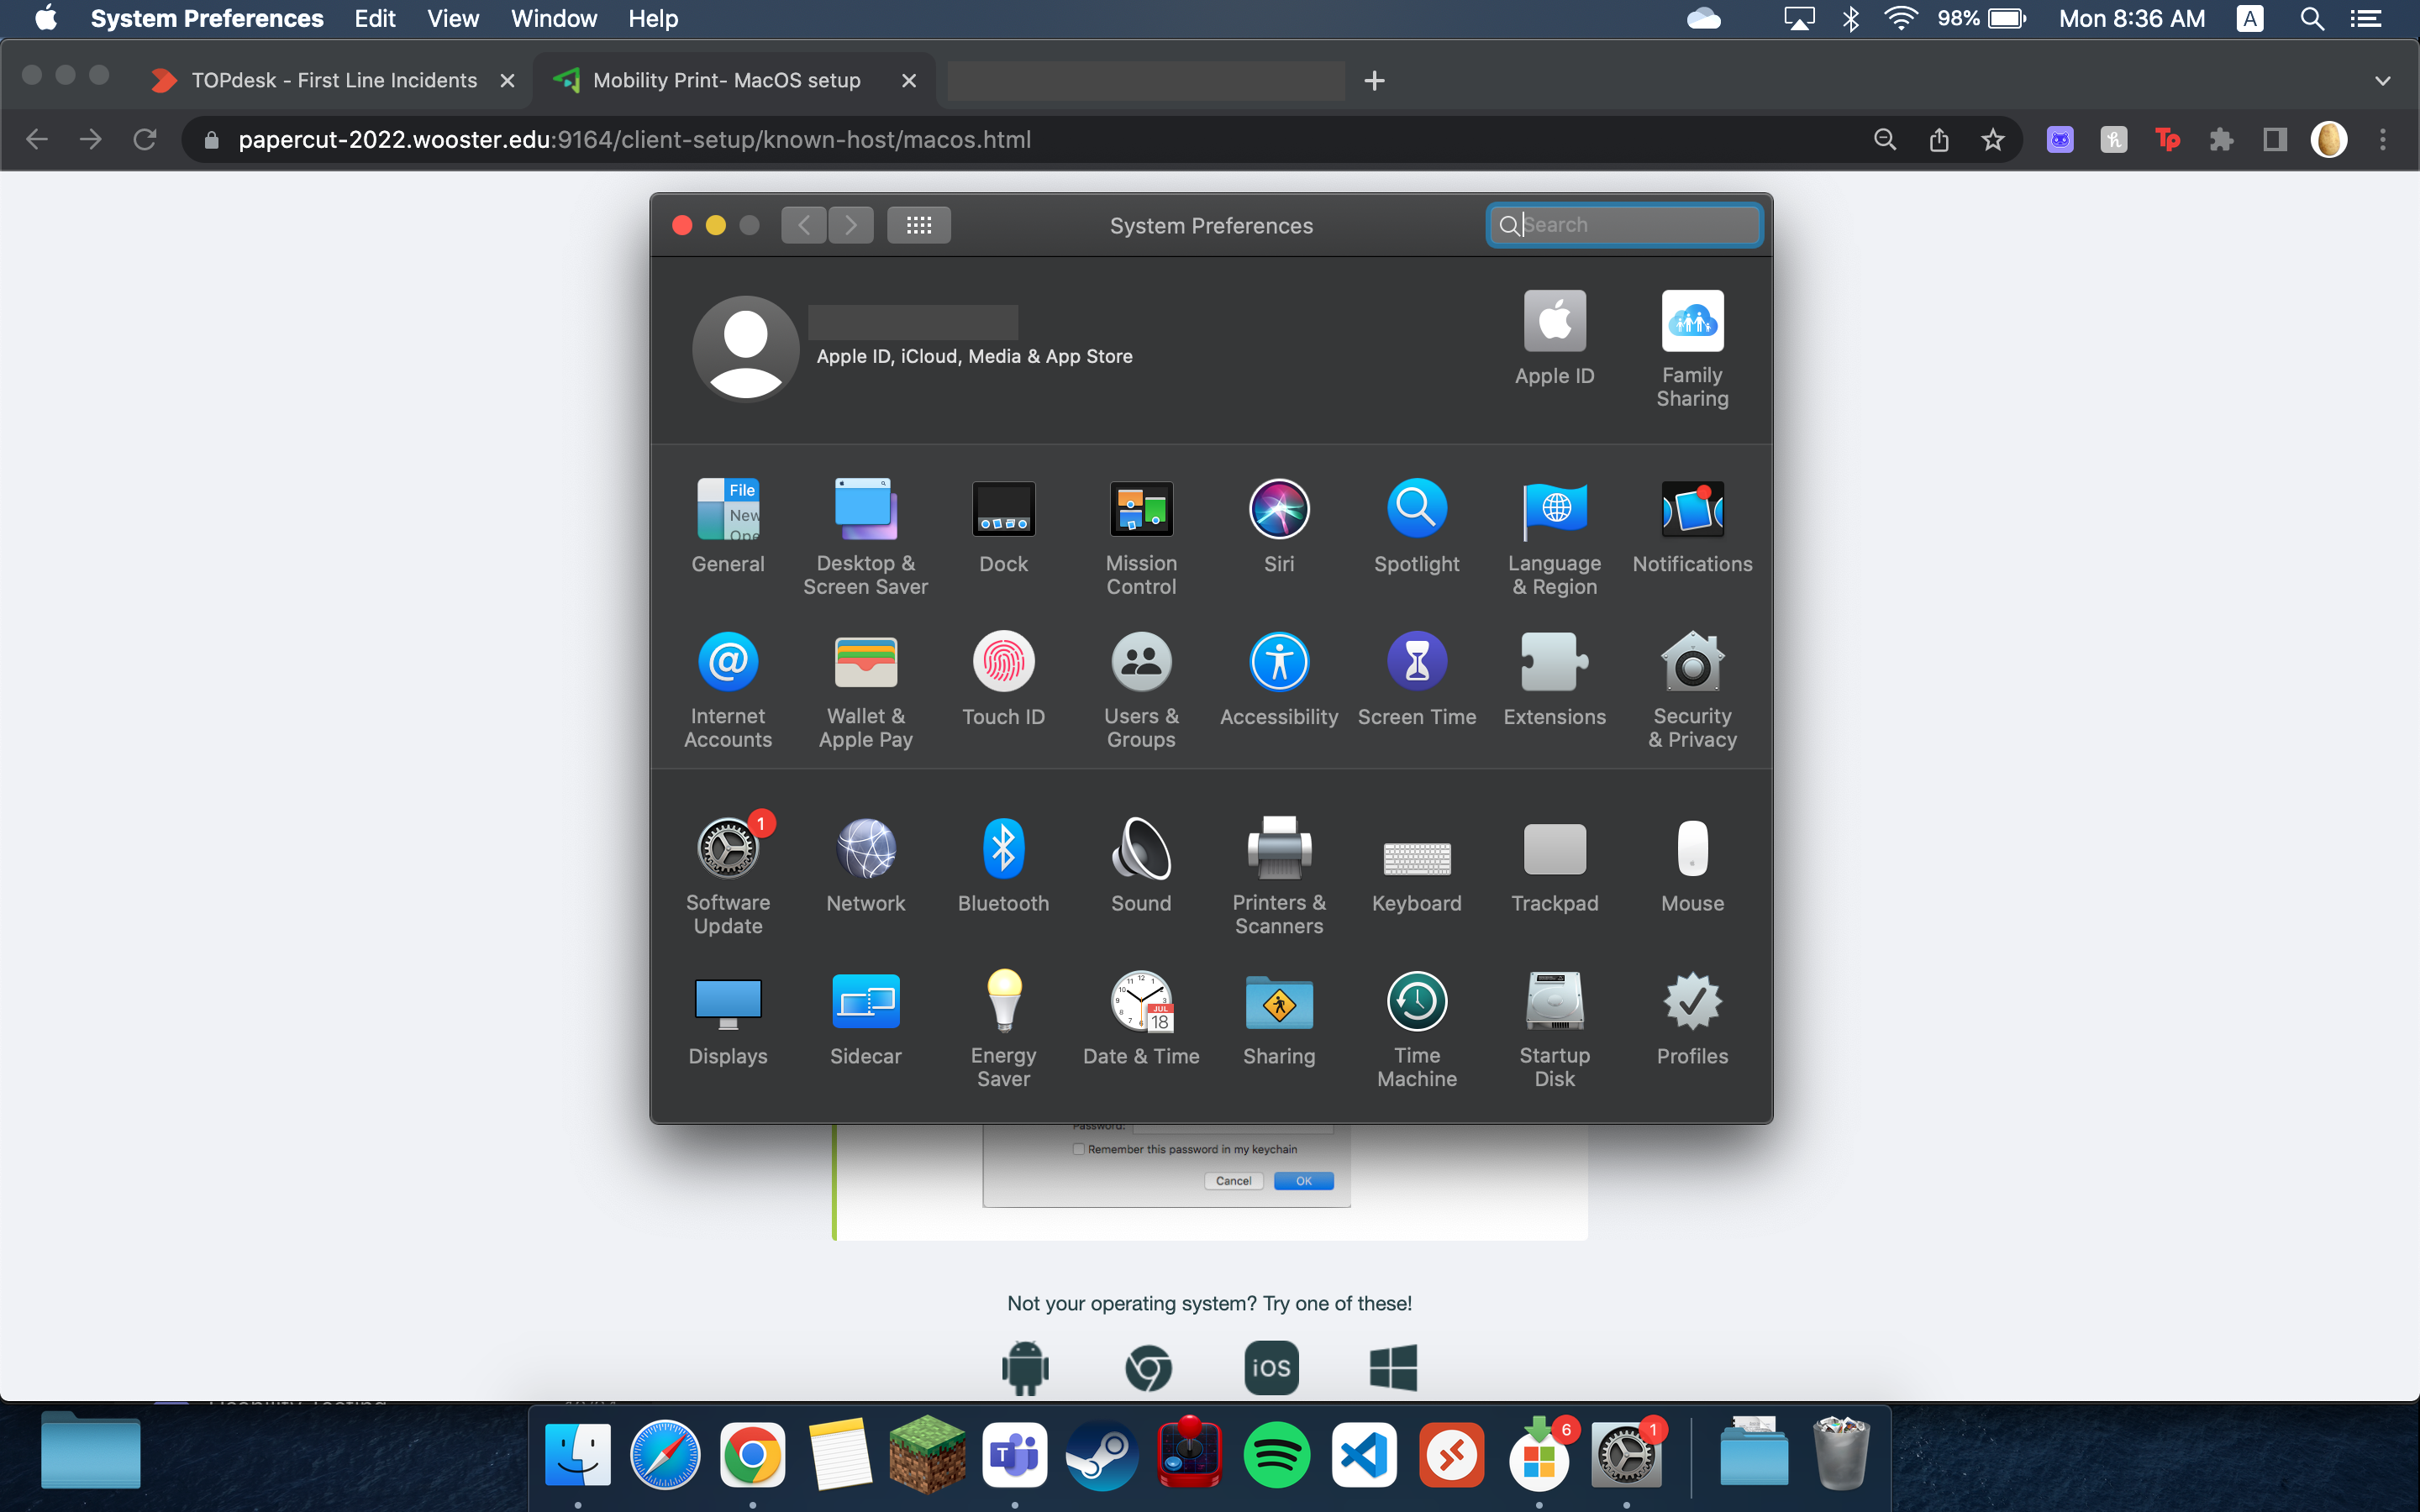This screenshot has width=2420, height=1512.
Task: Bookmark page with star icon
Action: pos(1992,140)
